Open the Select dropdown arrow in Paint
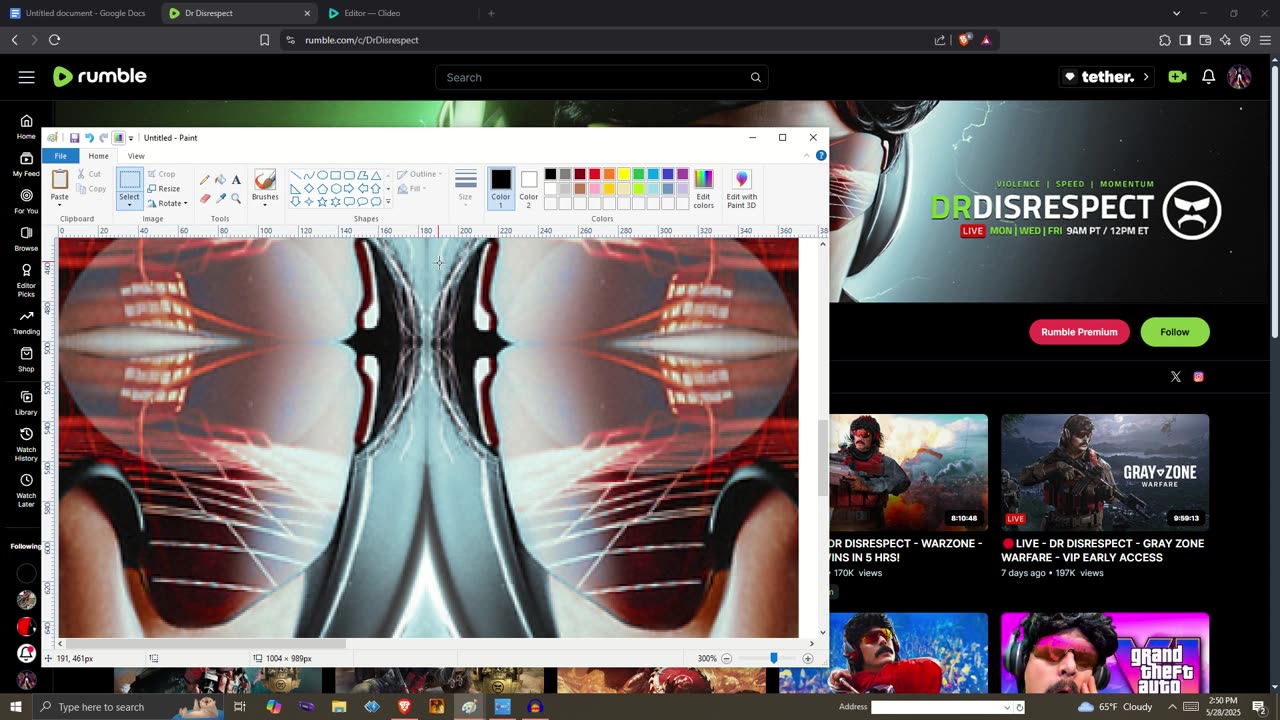The image size is (1280, 720). point(129,203)
